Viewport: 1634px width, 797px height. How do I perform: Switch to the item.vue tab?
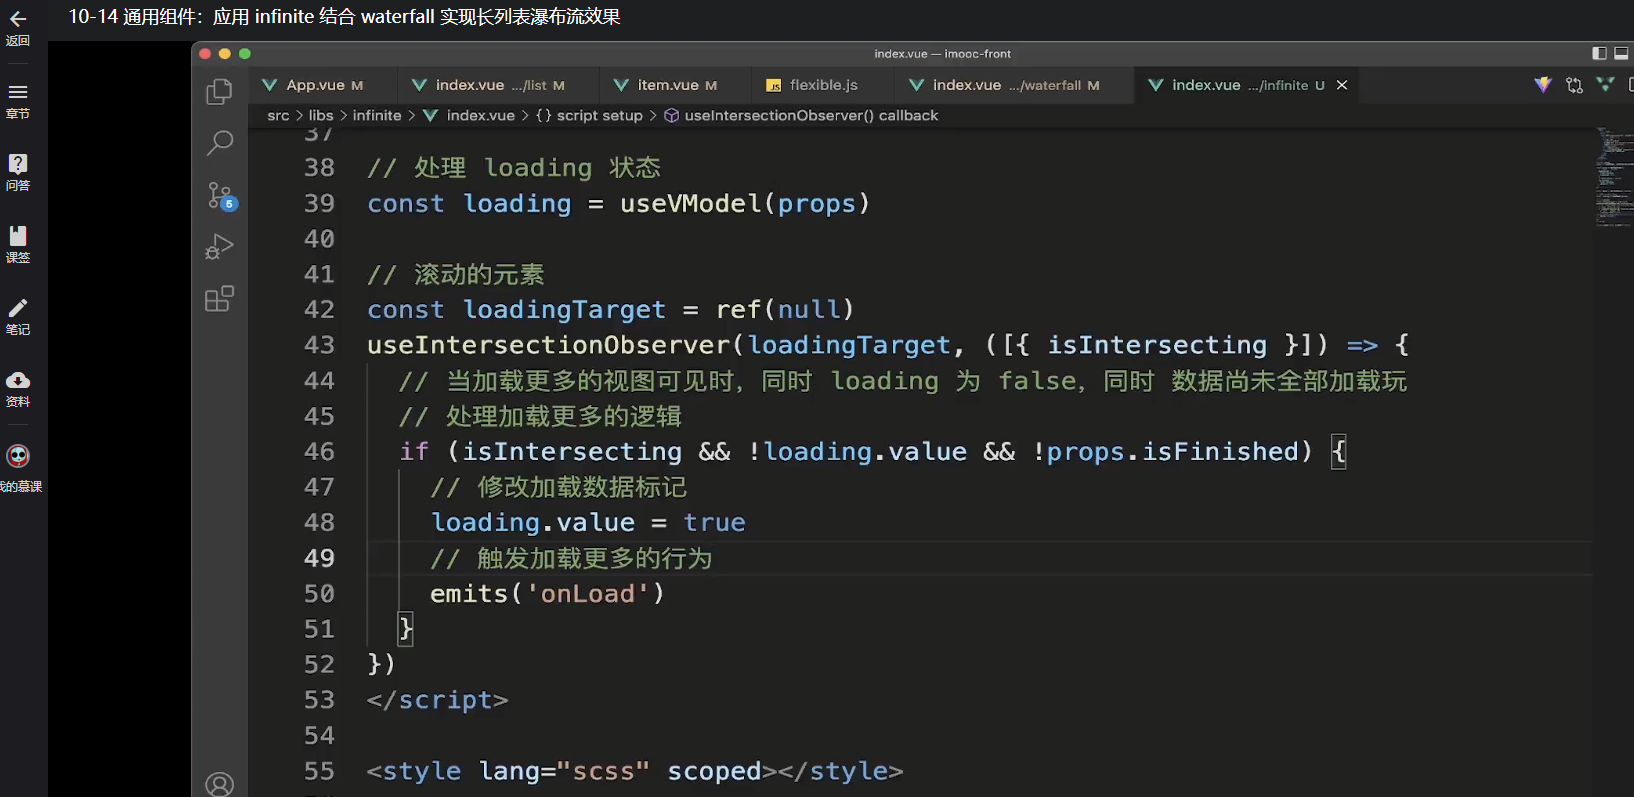(x=675, y=85)
